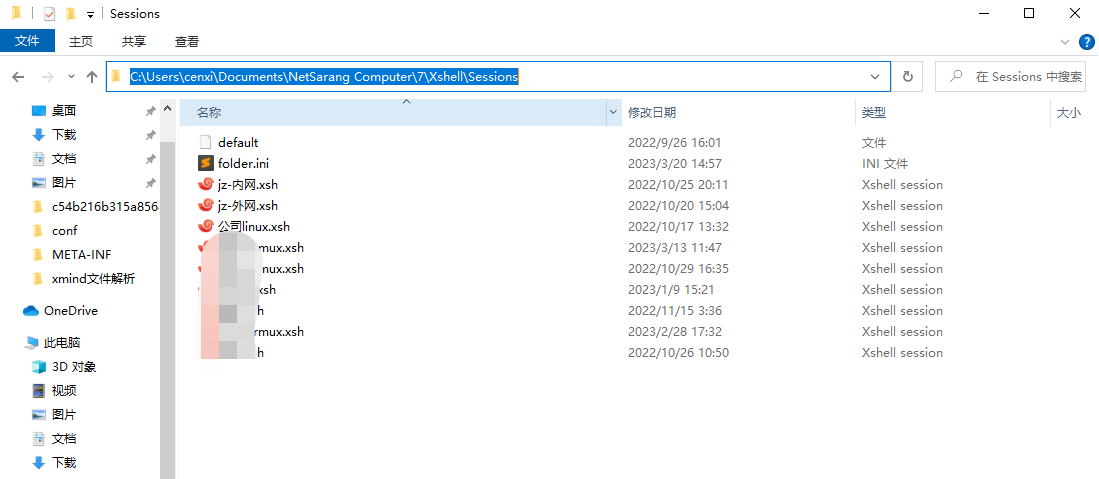Open 视频 under 此电脑
Viewport: 1099px width, 479px height.
(x=64, y=391)
